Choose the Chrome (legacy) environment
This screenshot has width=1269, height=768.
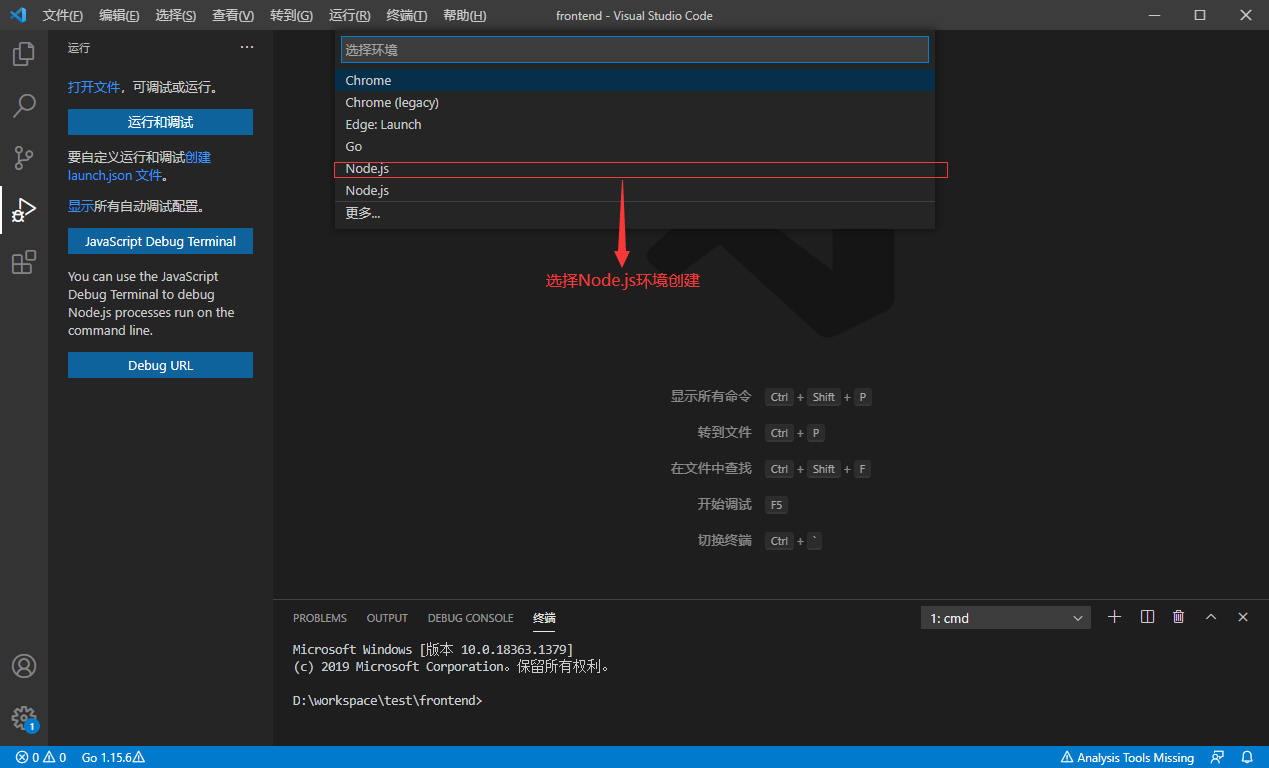pyautogui.click(x=635, y=102)
